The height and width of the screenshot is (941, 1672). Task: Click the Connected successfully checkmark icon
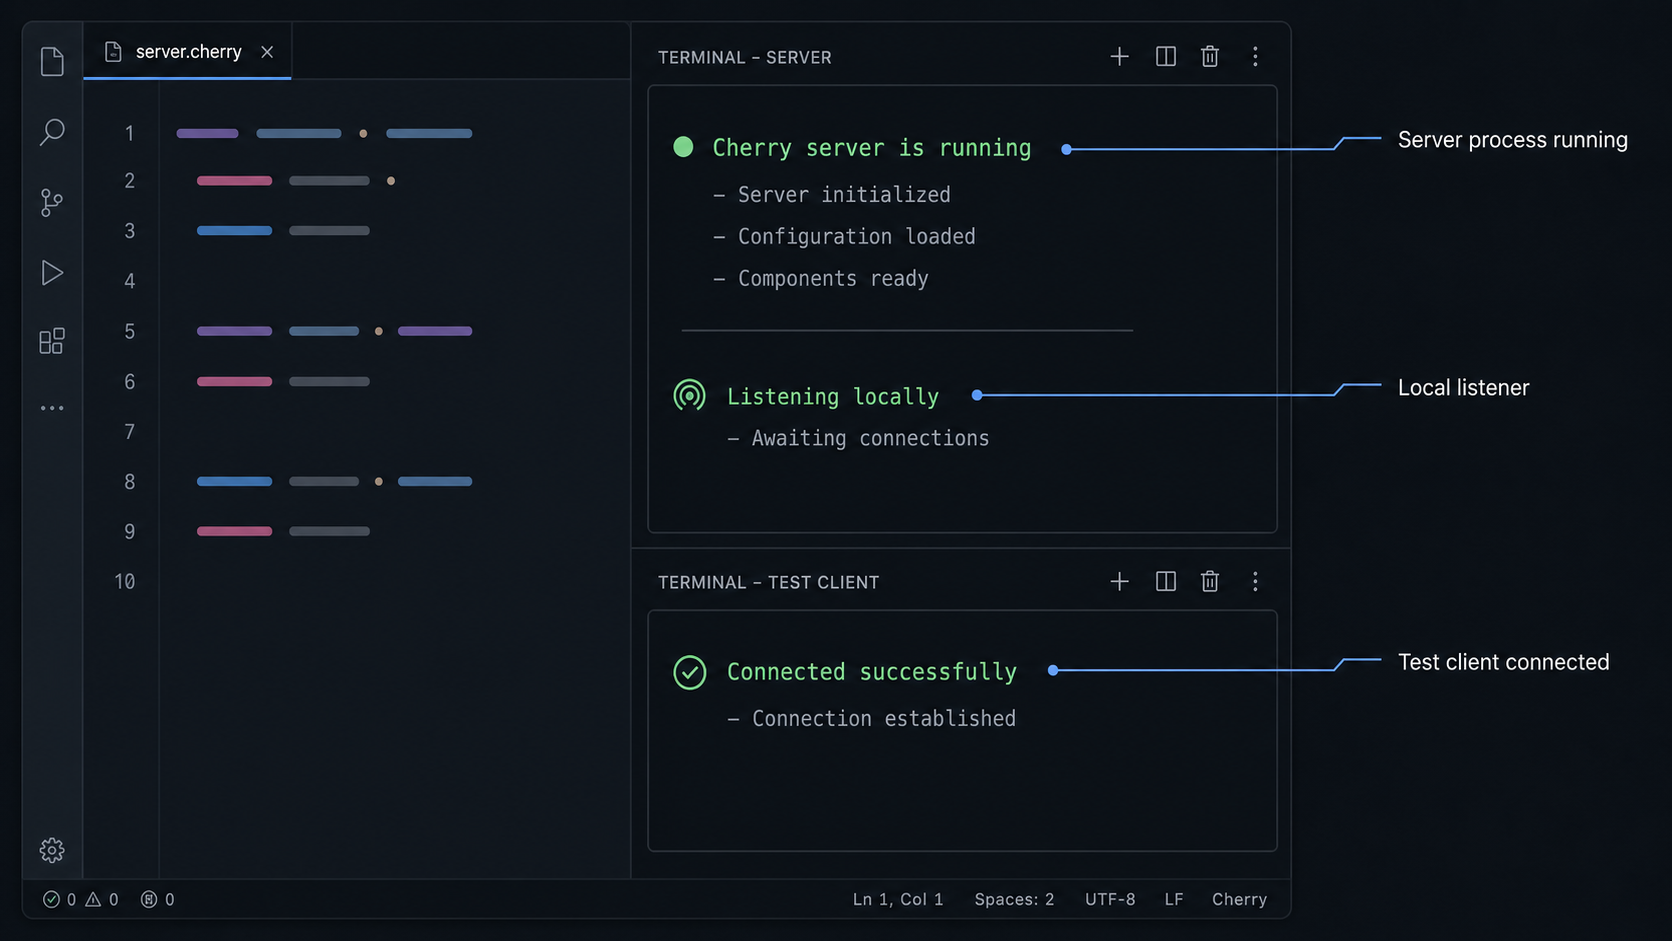pos(689,672)
